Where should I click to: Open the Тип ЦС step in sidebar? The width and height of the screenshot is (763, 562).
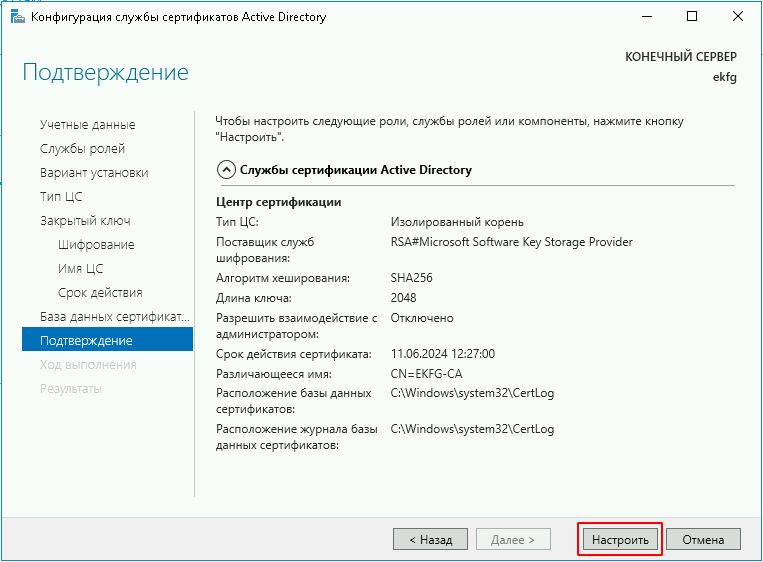click(61, 197)
